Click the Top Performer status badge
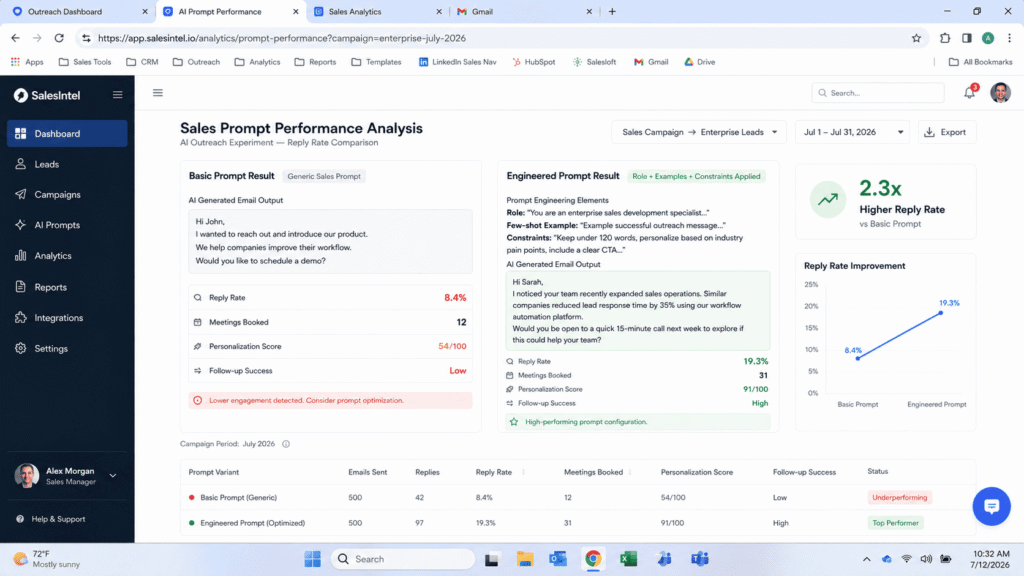This screenshot has height=576, width=1024. click(895, 523)
